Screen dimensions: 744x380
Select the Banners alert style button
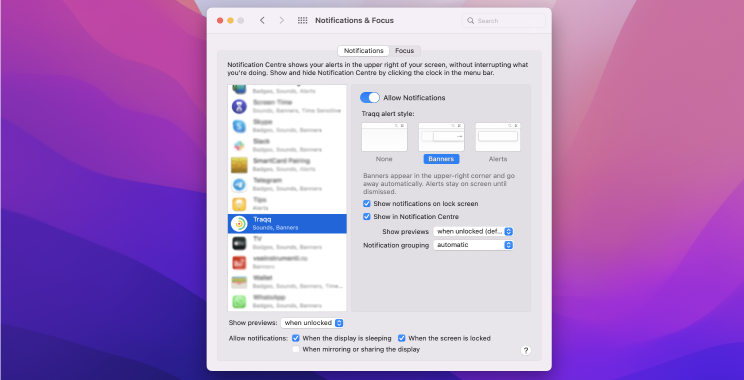441,159
